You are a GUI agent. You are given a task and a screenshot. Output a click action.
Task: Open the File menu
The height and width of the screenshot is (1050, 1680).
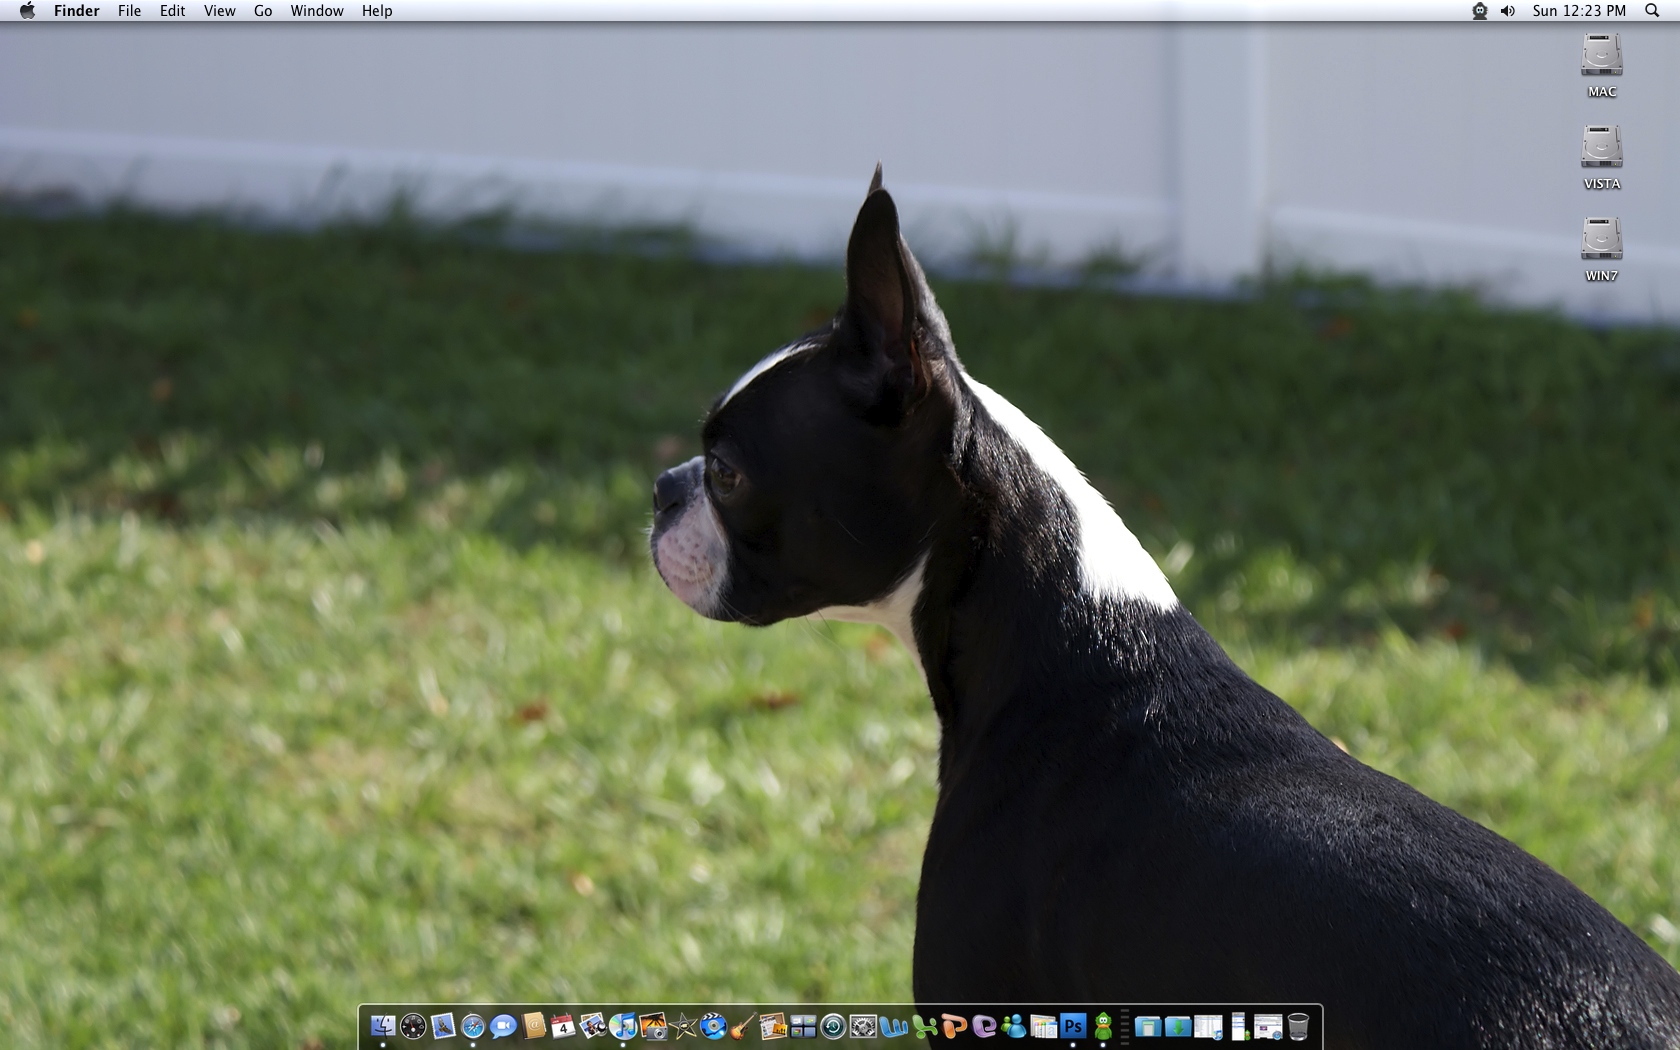pyautogui.click(x=129, y=11)
